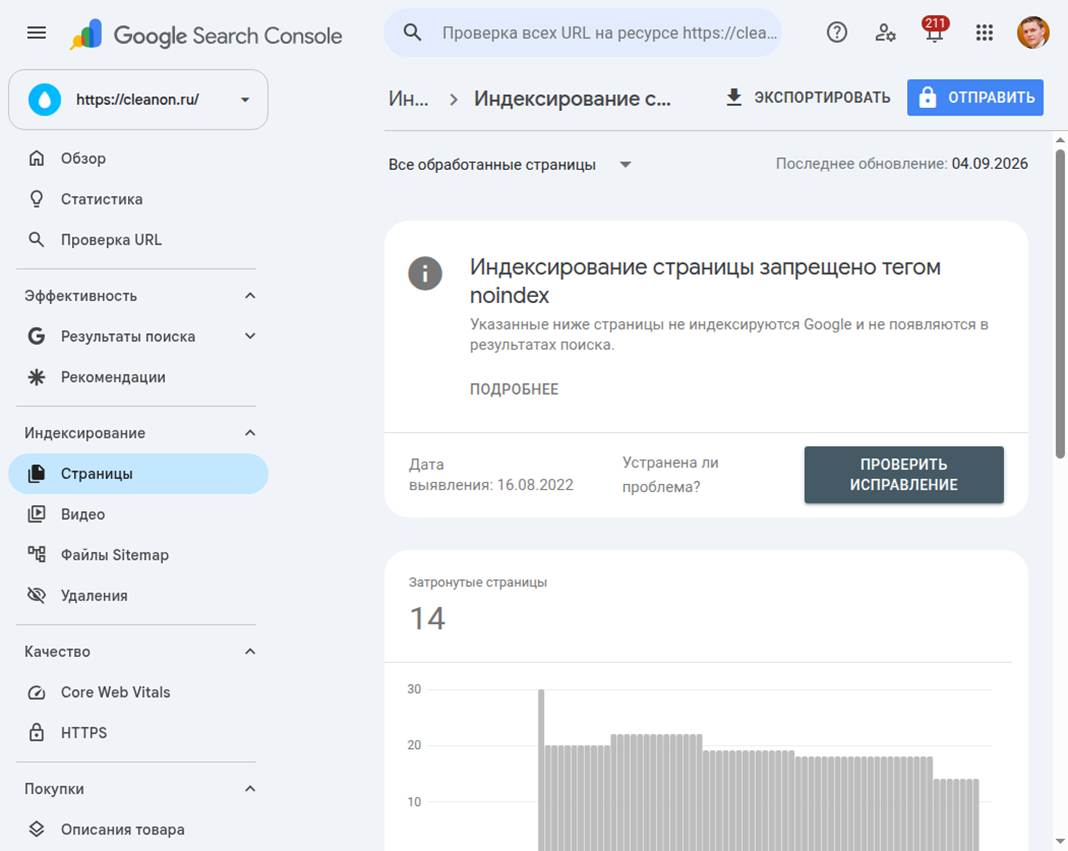Collapse the Качество section
Viewport: 1068px width, 851px height.
(x=250, y=651)
